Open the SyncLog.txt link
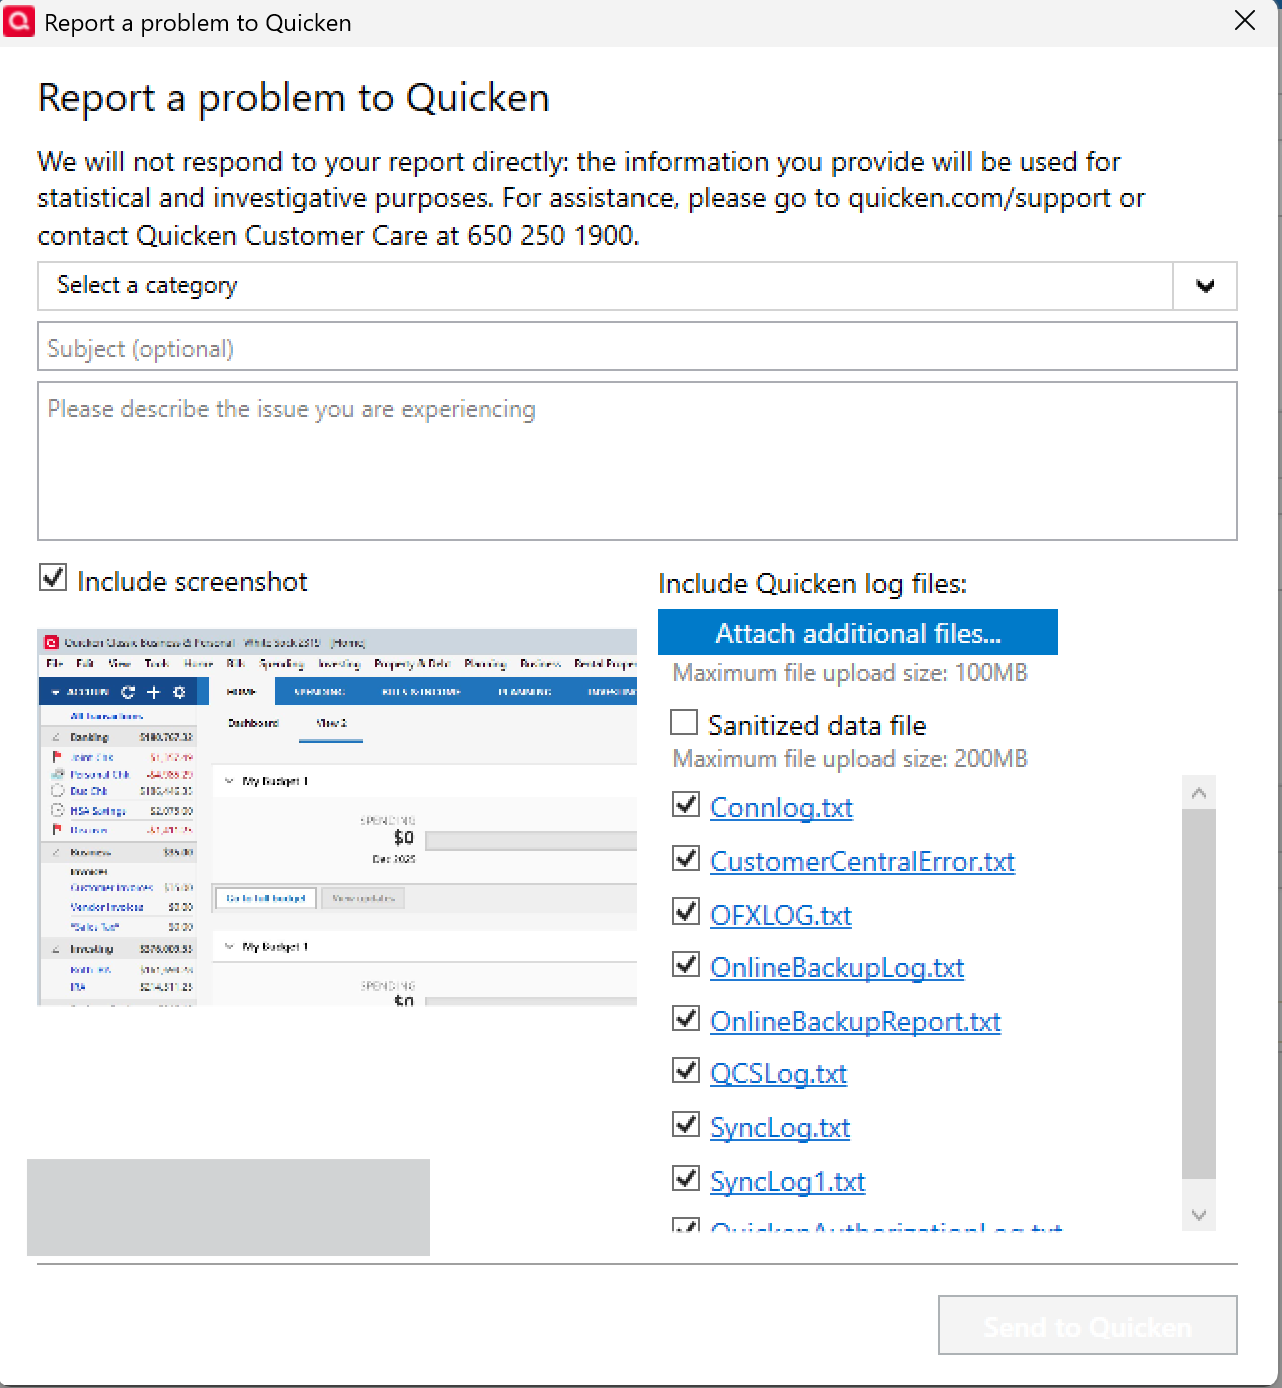Screen dimensions: 1282x1388 pyautogui.click(x=780, y=1128)
